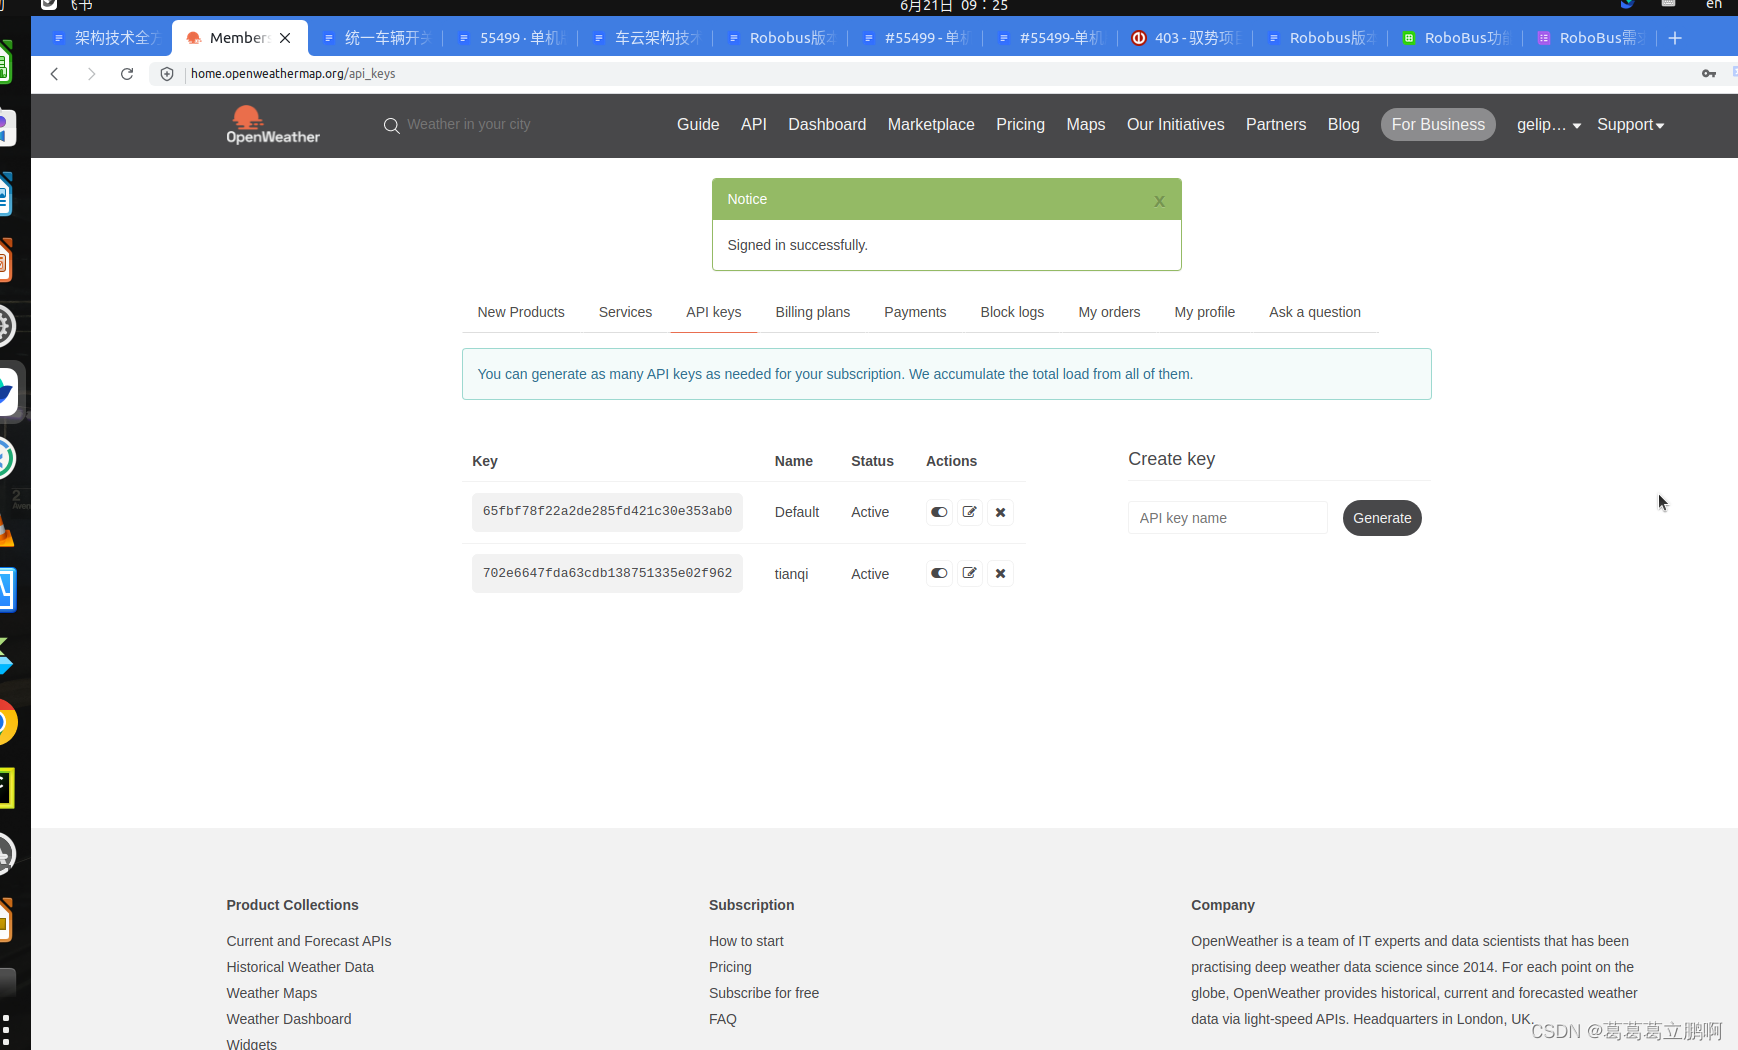
Task: Open Weather Dashboard footer link
Action: (x=289, y=1019)
